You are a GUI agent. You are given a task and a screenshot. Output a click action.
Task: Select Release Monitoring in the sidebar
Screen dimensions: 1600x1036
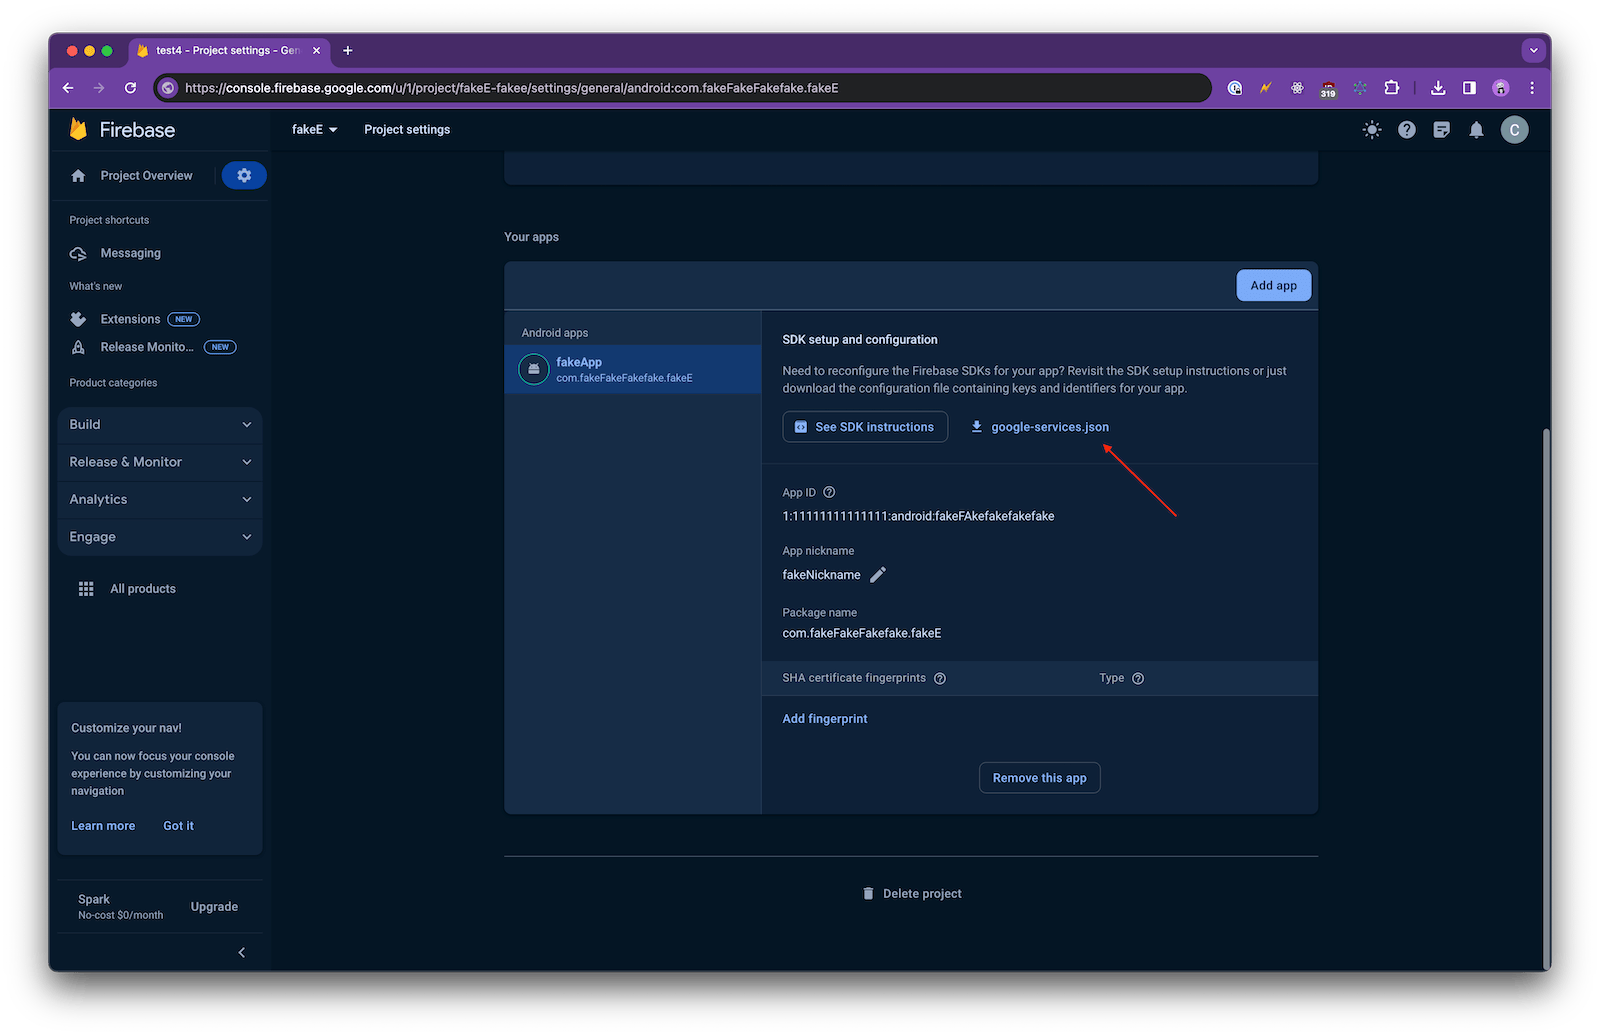tap(147, 347)
